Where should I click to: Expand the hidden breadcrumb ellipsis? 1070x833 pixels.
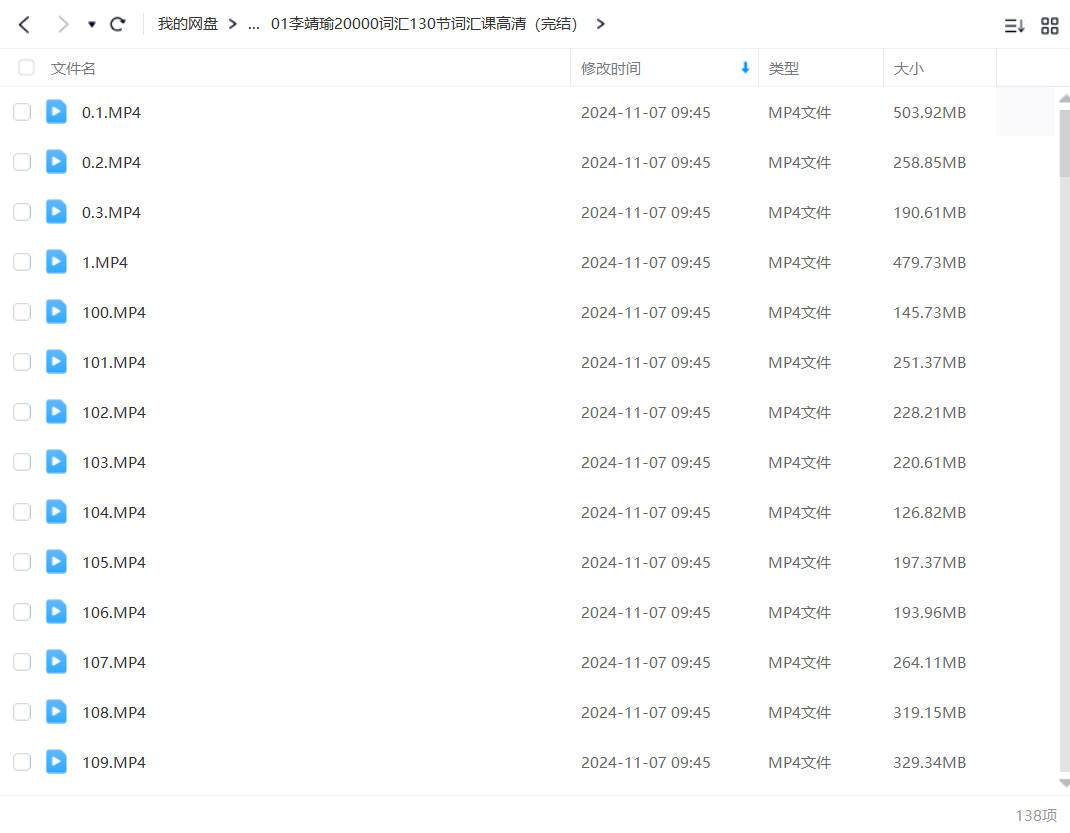click(253, 25)
